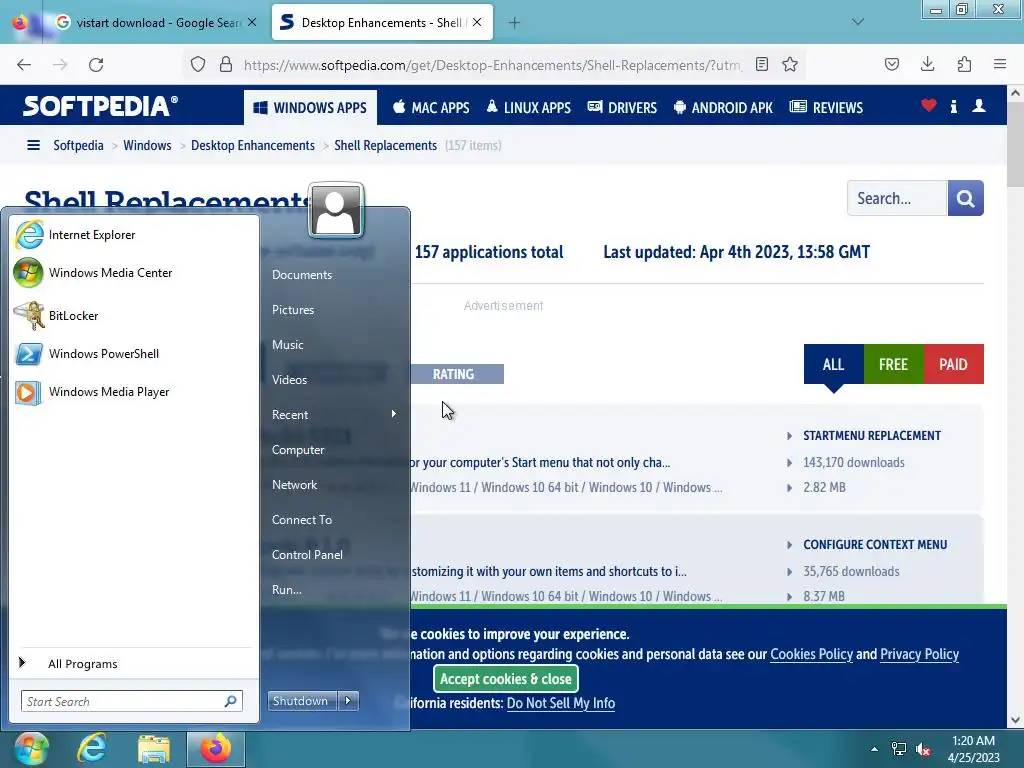Screen dimensions: 1024x768
Task: Open Documents in Start menu
Action: (x=302, y=275)
